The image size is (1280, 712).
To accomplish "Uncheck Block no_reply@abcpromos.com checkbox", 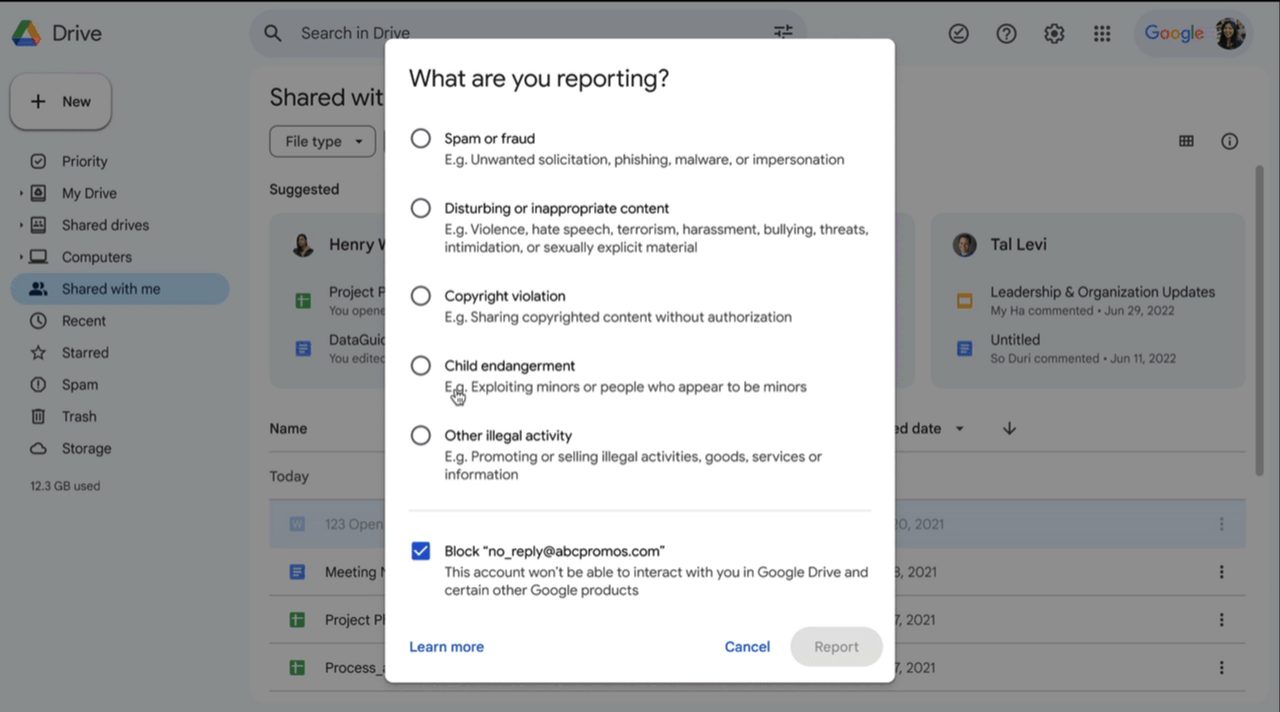I will [421, 551].
